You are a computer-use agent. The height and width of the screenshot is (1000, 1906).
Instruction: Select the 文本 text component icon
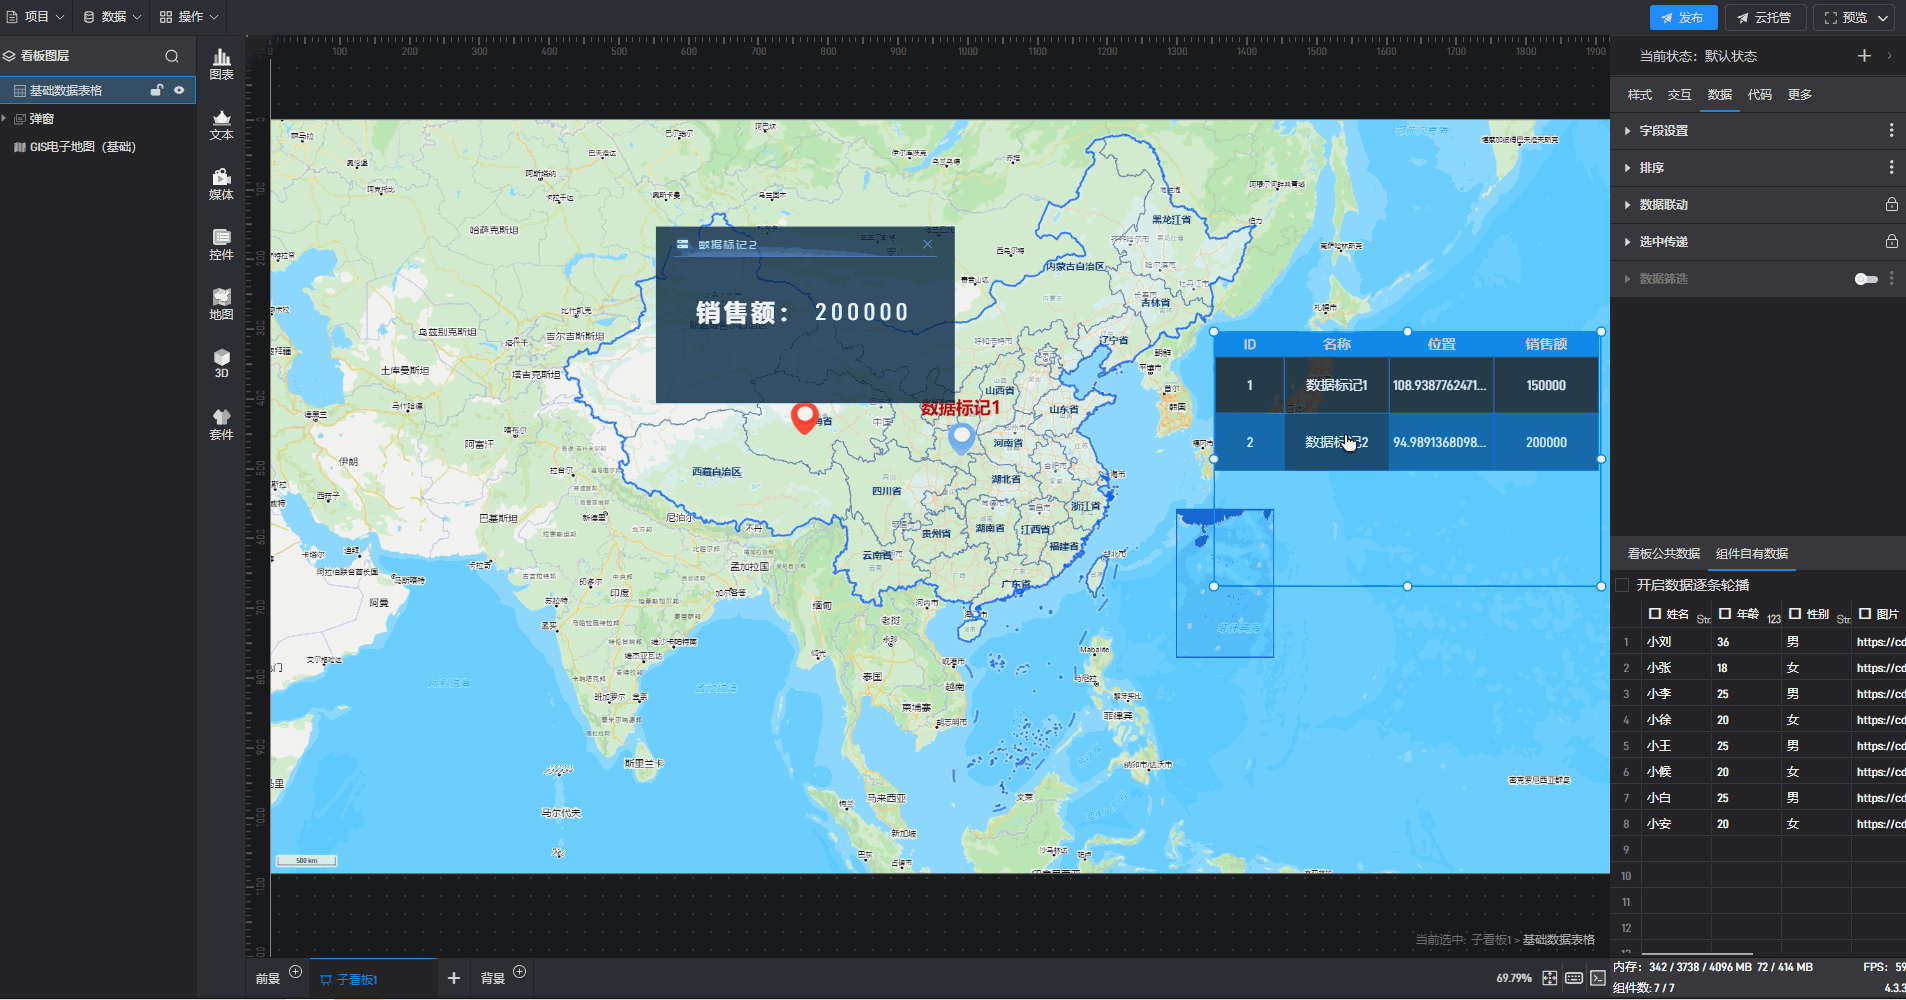[221, 124]
